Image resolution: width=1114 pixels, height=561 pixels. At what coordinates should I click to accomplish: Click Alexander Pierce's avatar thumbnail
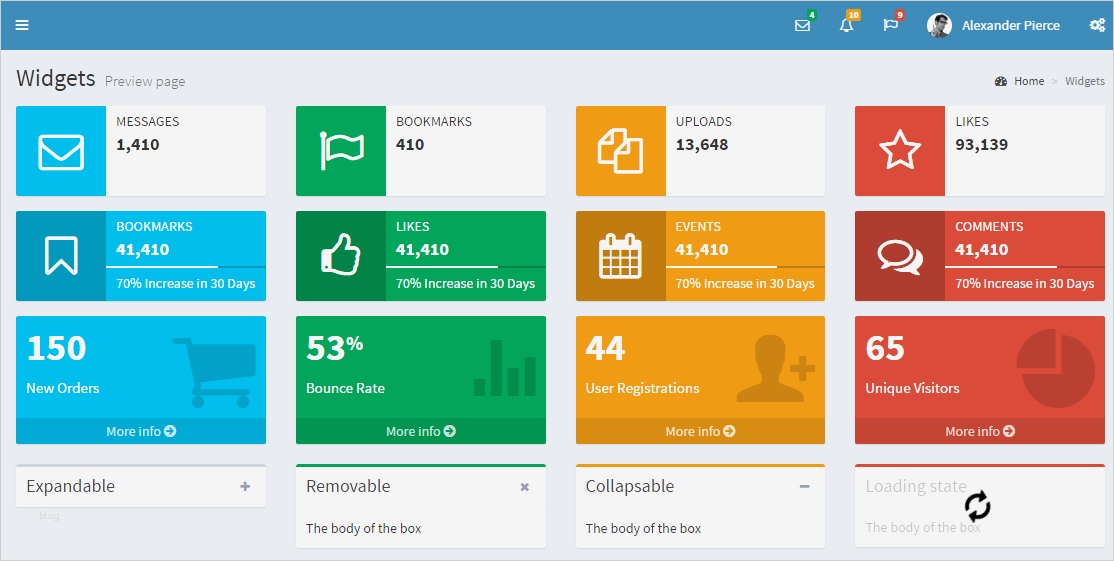[939, 25]
